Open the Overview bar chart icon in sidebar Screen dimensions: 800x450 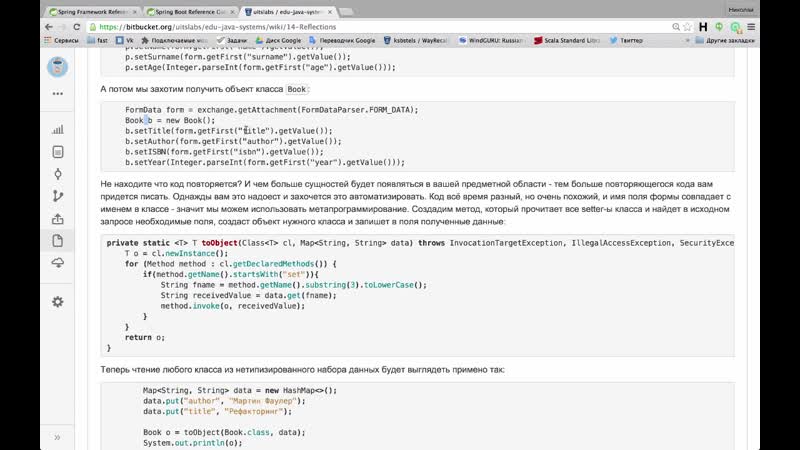[58, 130]
